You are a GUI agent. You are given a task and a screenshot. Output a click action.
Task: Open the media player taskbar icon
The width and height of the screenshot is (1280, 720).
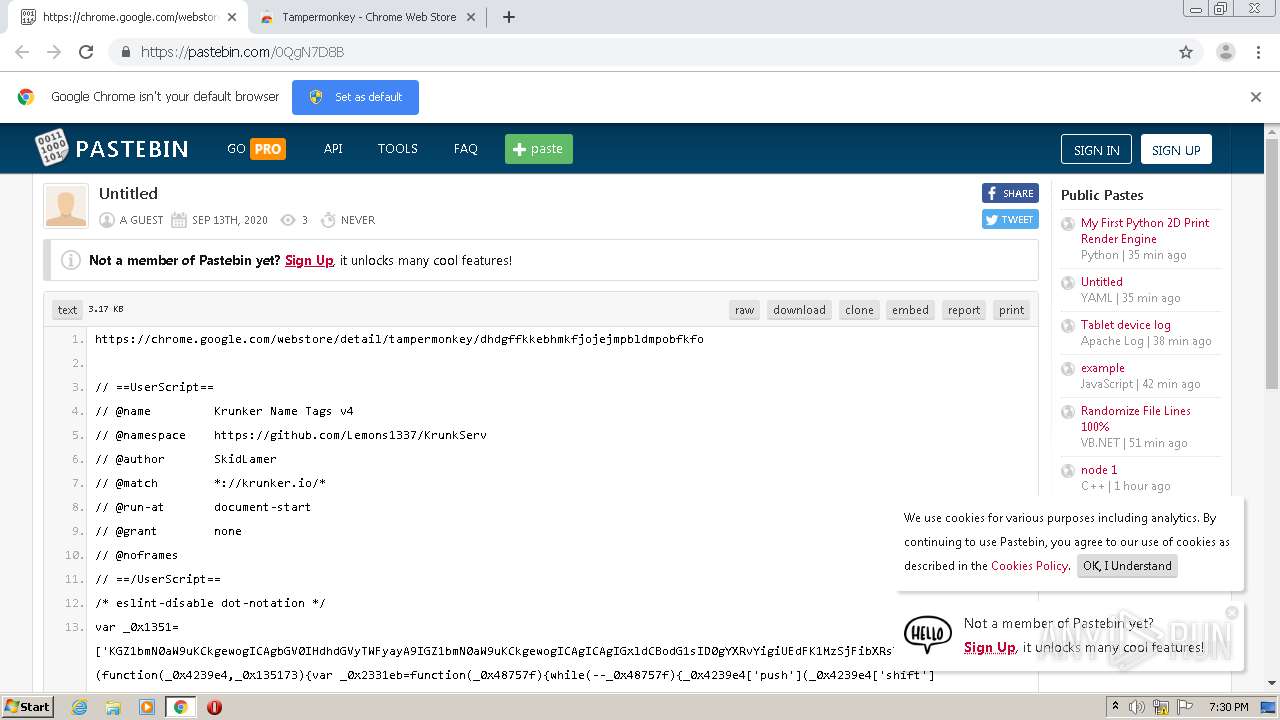(147, 707)
